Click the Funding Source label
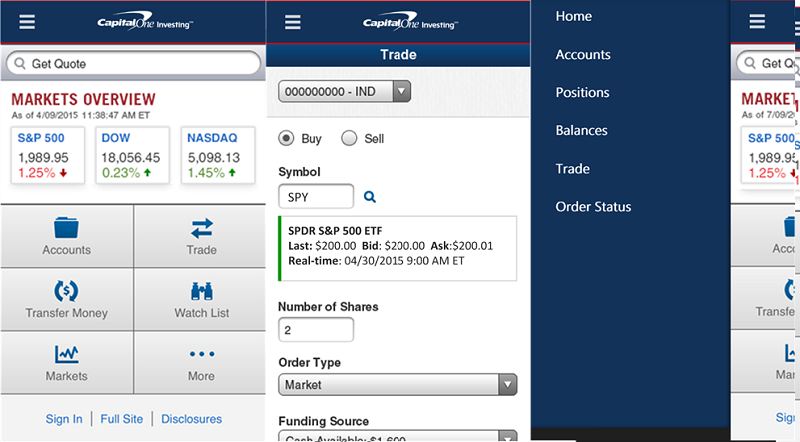 point(323,421)
